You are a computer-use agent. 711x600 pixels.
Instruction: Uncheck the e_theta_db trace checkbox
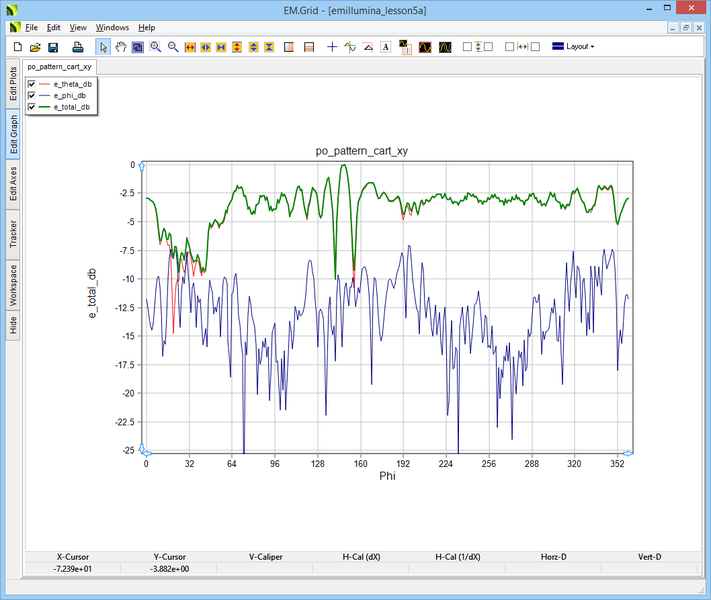(32, 84)
